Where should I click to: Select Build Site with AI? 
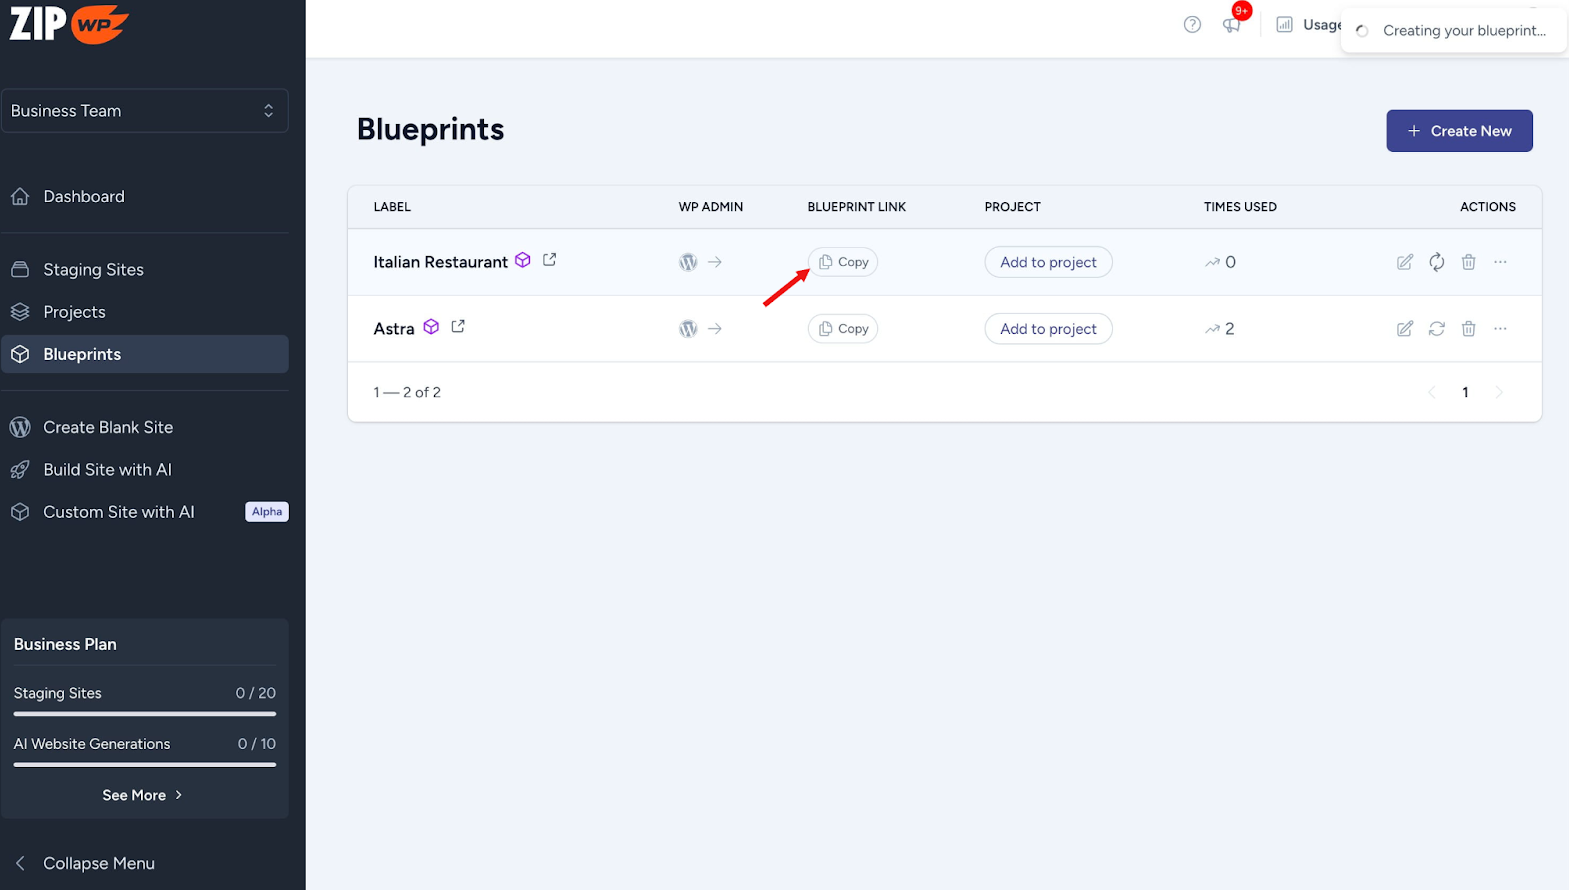(x=107, y=470)
